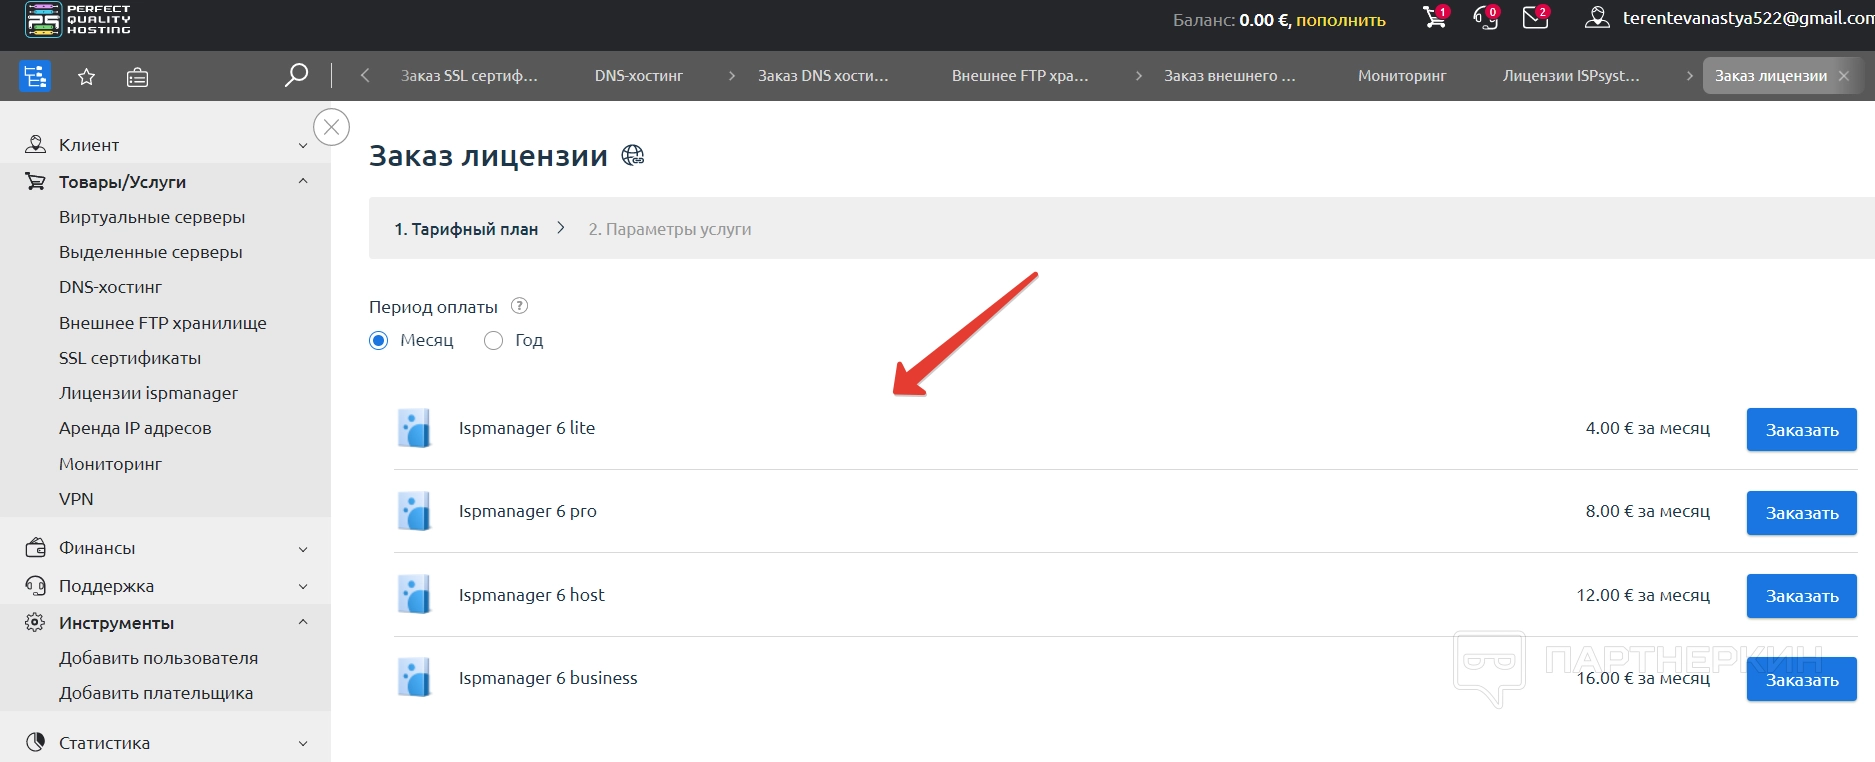Screen dimensions: 1875x762
Task: Select the Месяц payment period
Action: point(379,341)
